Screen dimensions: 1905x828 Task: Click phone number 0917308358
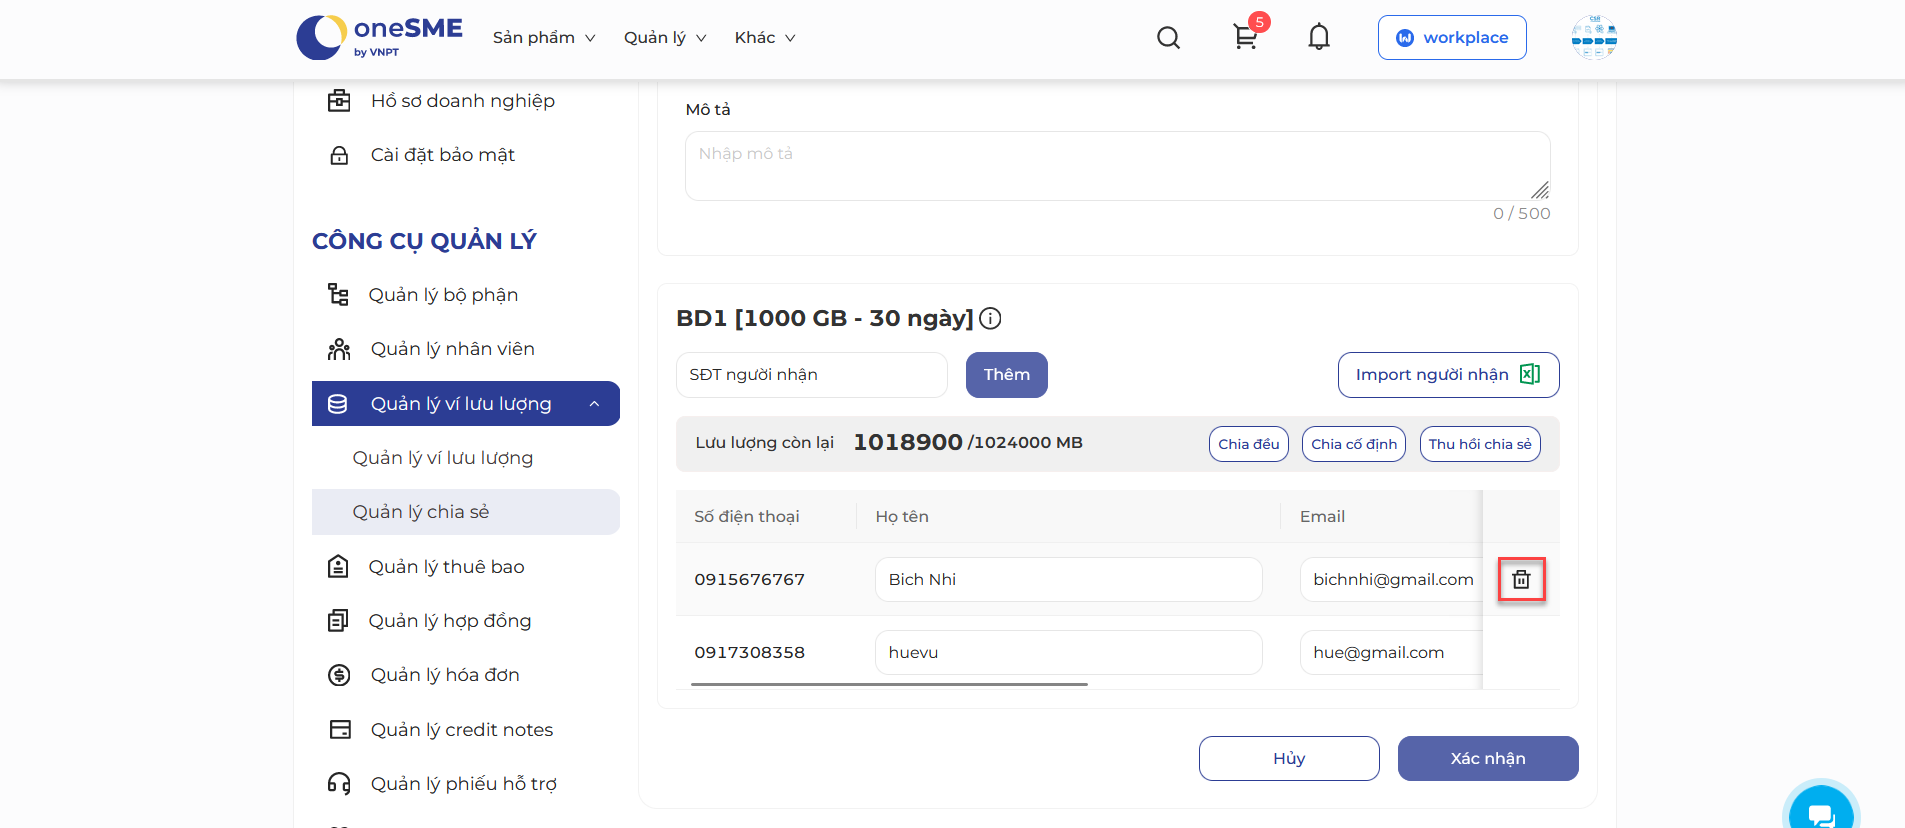click(749, 653)
